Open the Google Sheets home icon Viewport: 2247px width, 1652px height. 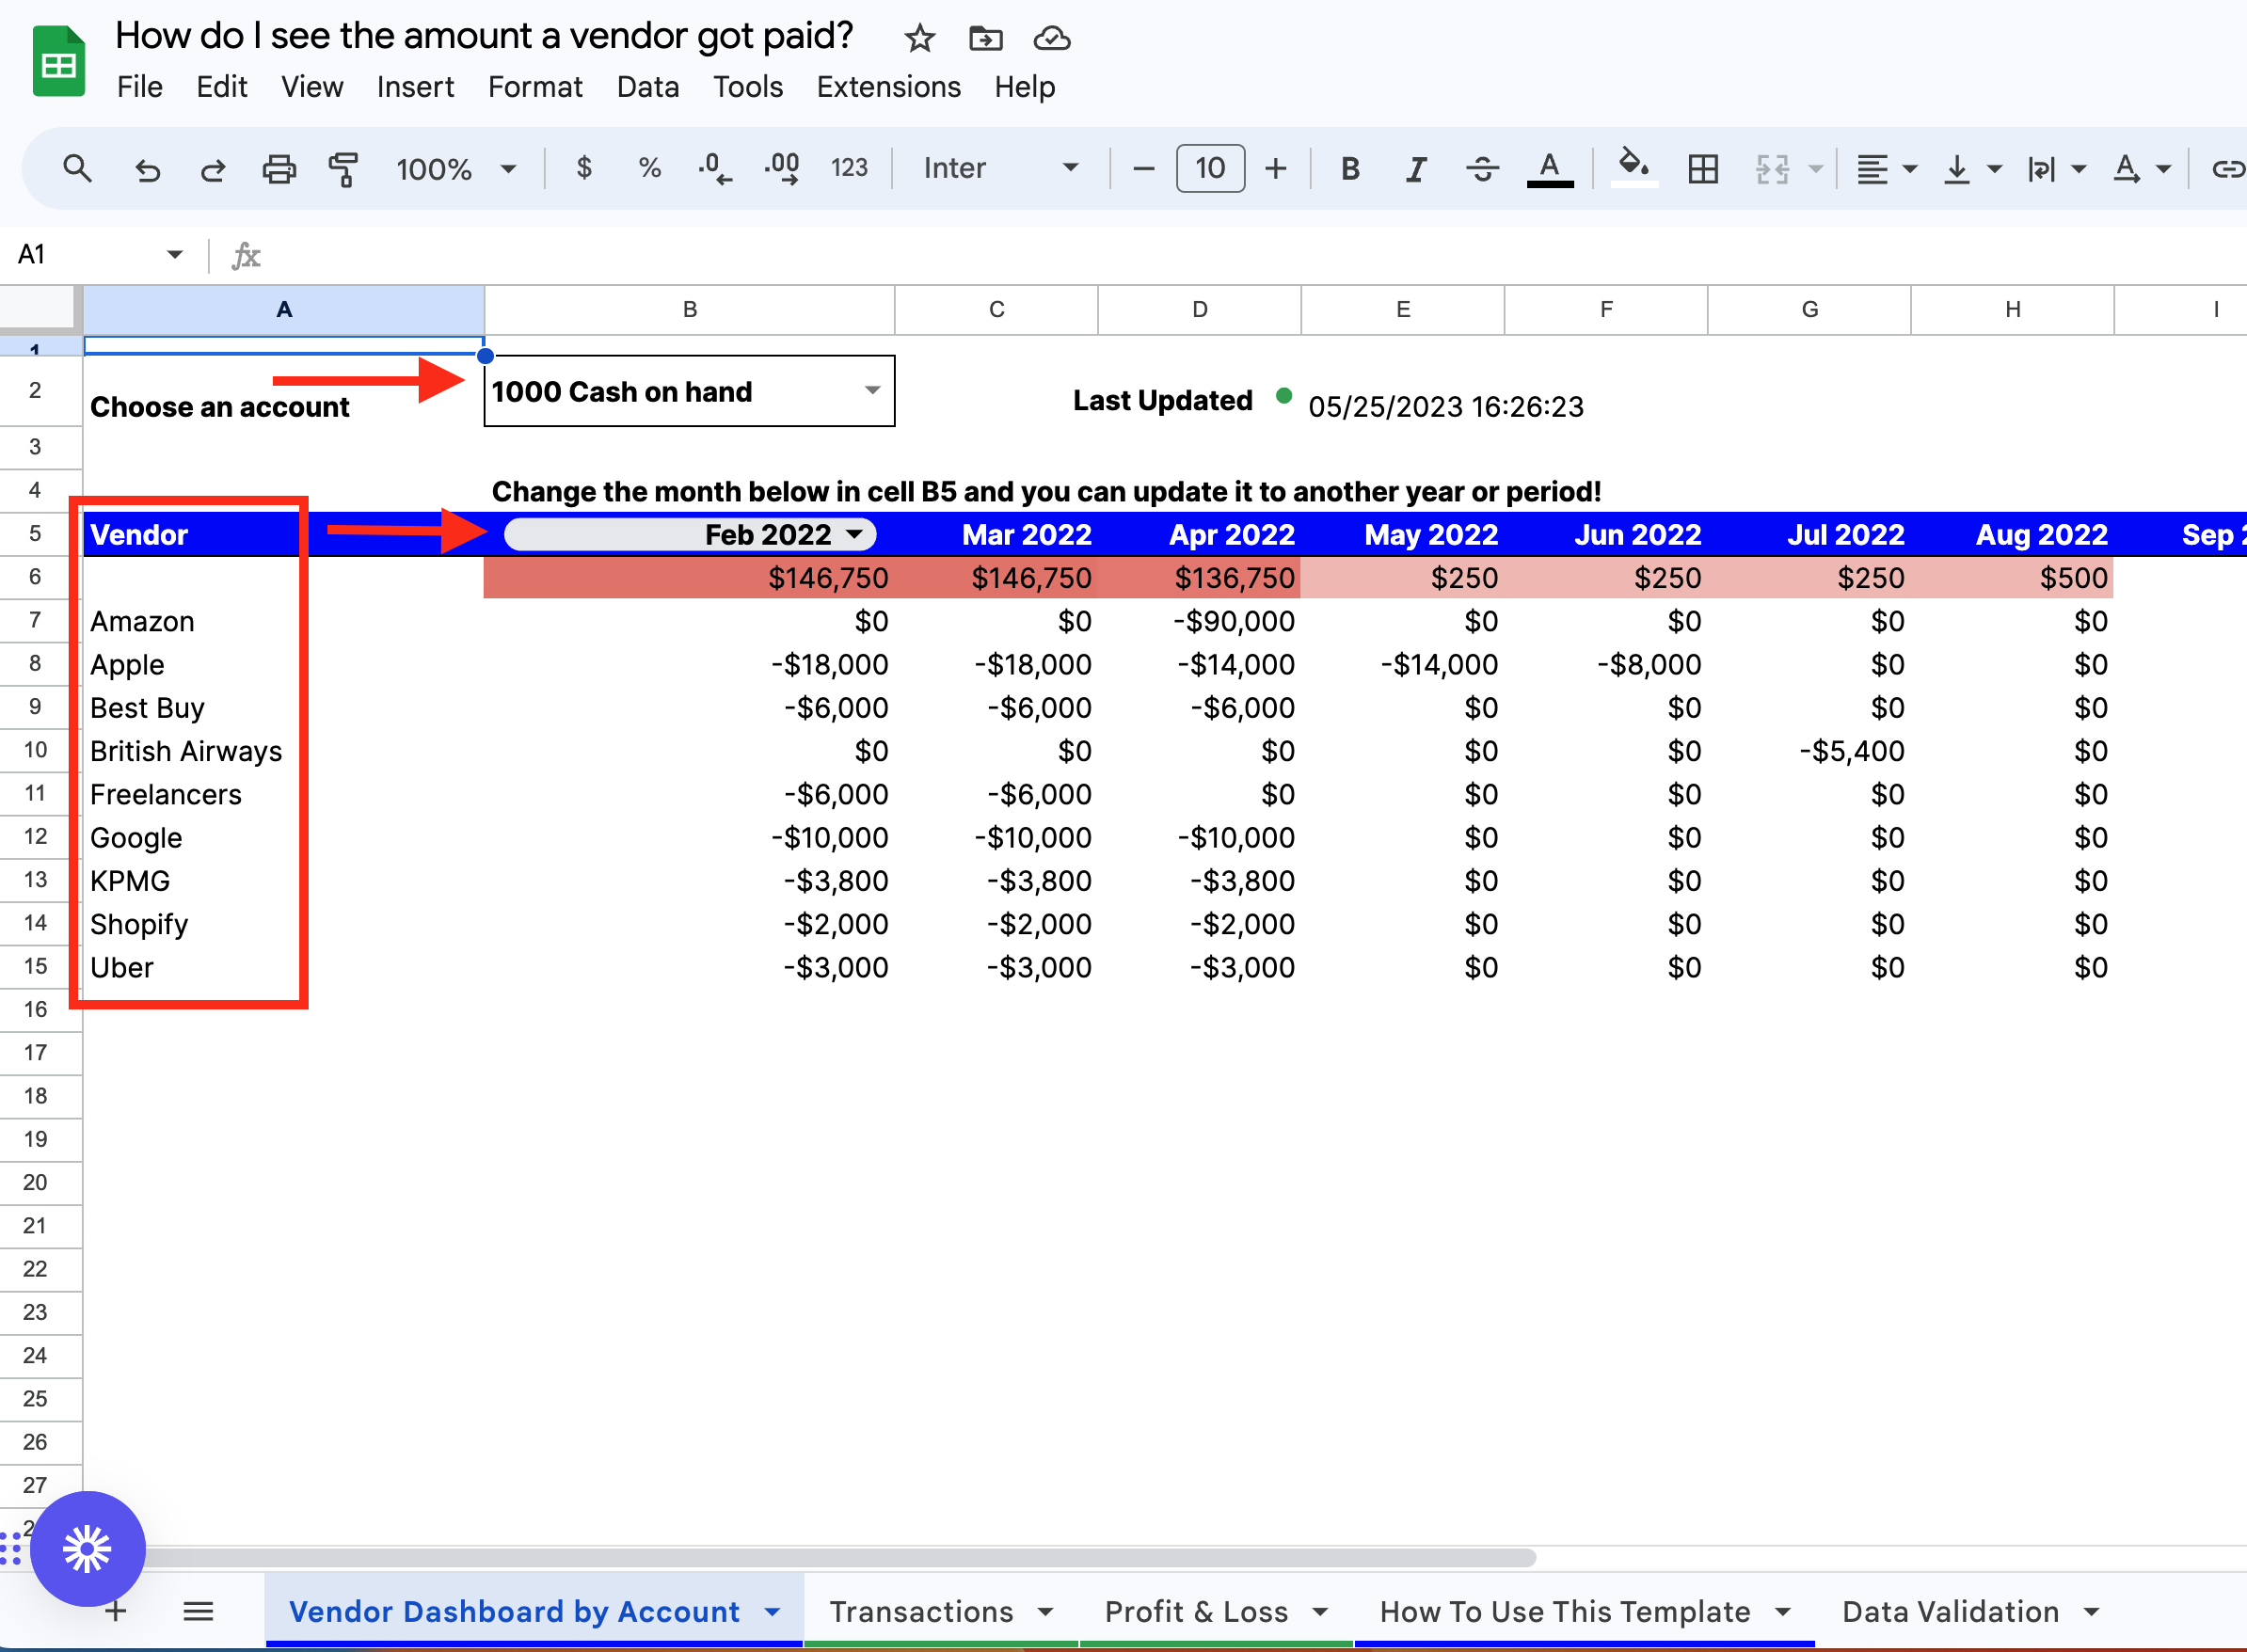(58, 62)
